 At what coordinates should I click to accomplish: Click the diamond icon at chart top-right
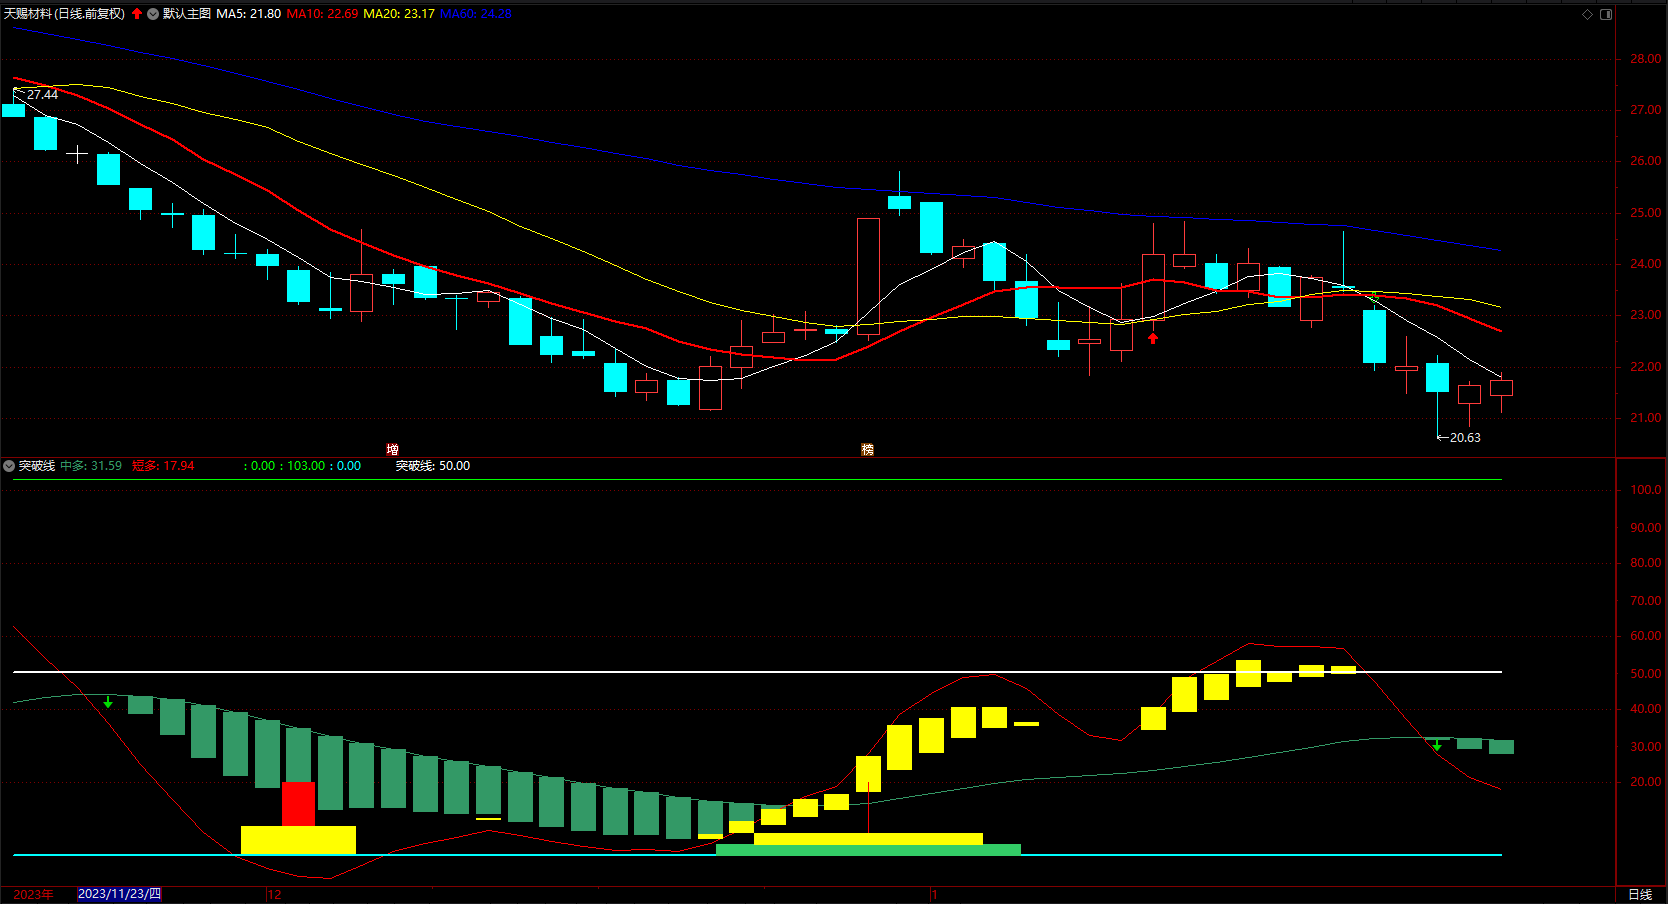pyautogui.click(x=1587, y=14)
